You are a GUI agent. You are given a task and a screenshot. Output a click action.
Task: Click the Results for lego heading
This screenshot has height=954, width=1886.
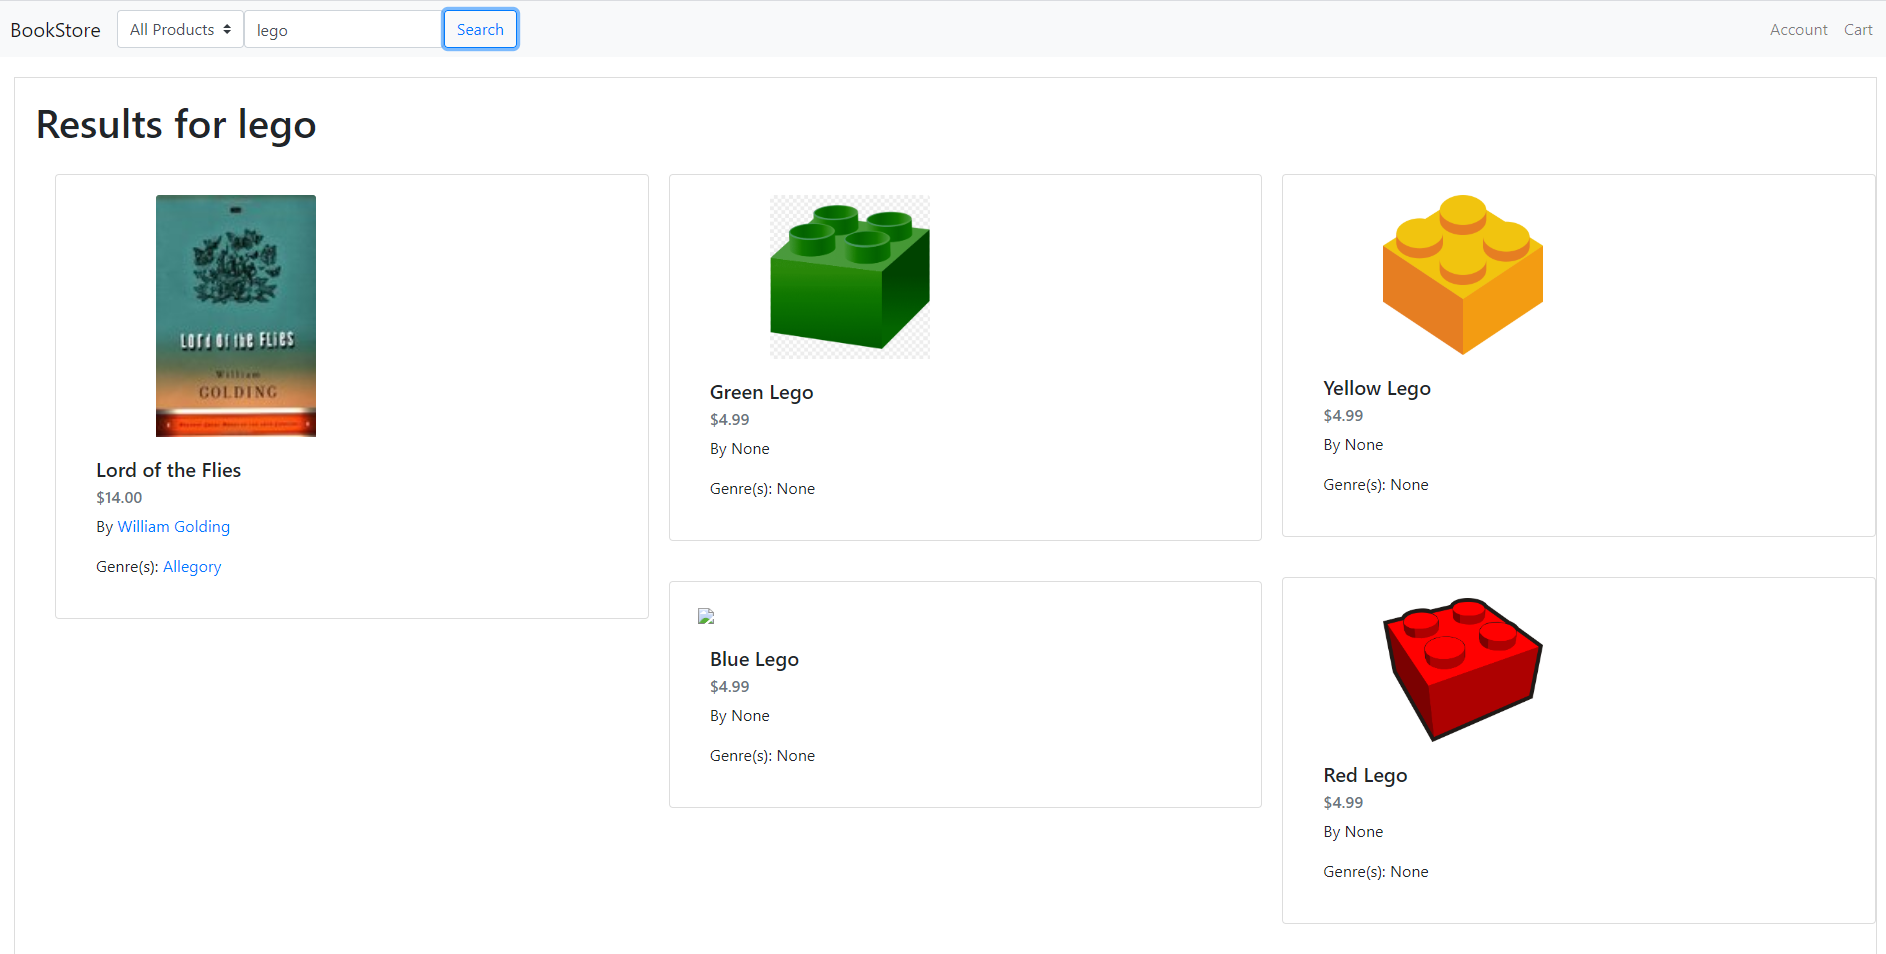pos(176,125)
